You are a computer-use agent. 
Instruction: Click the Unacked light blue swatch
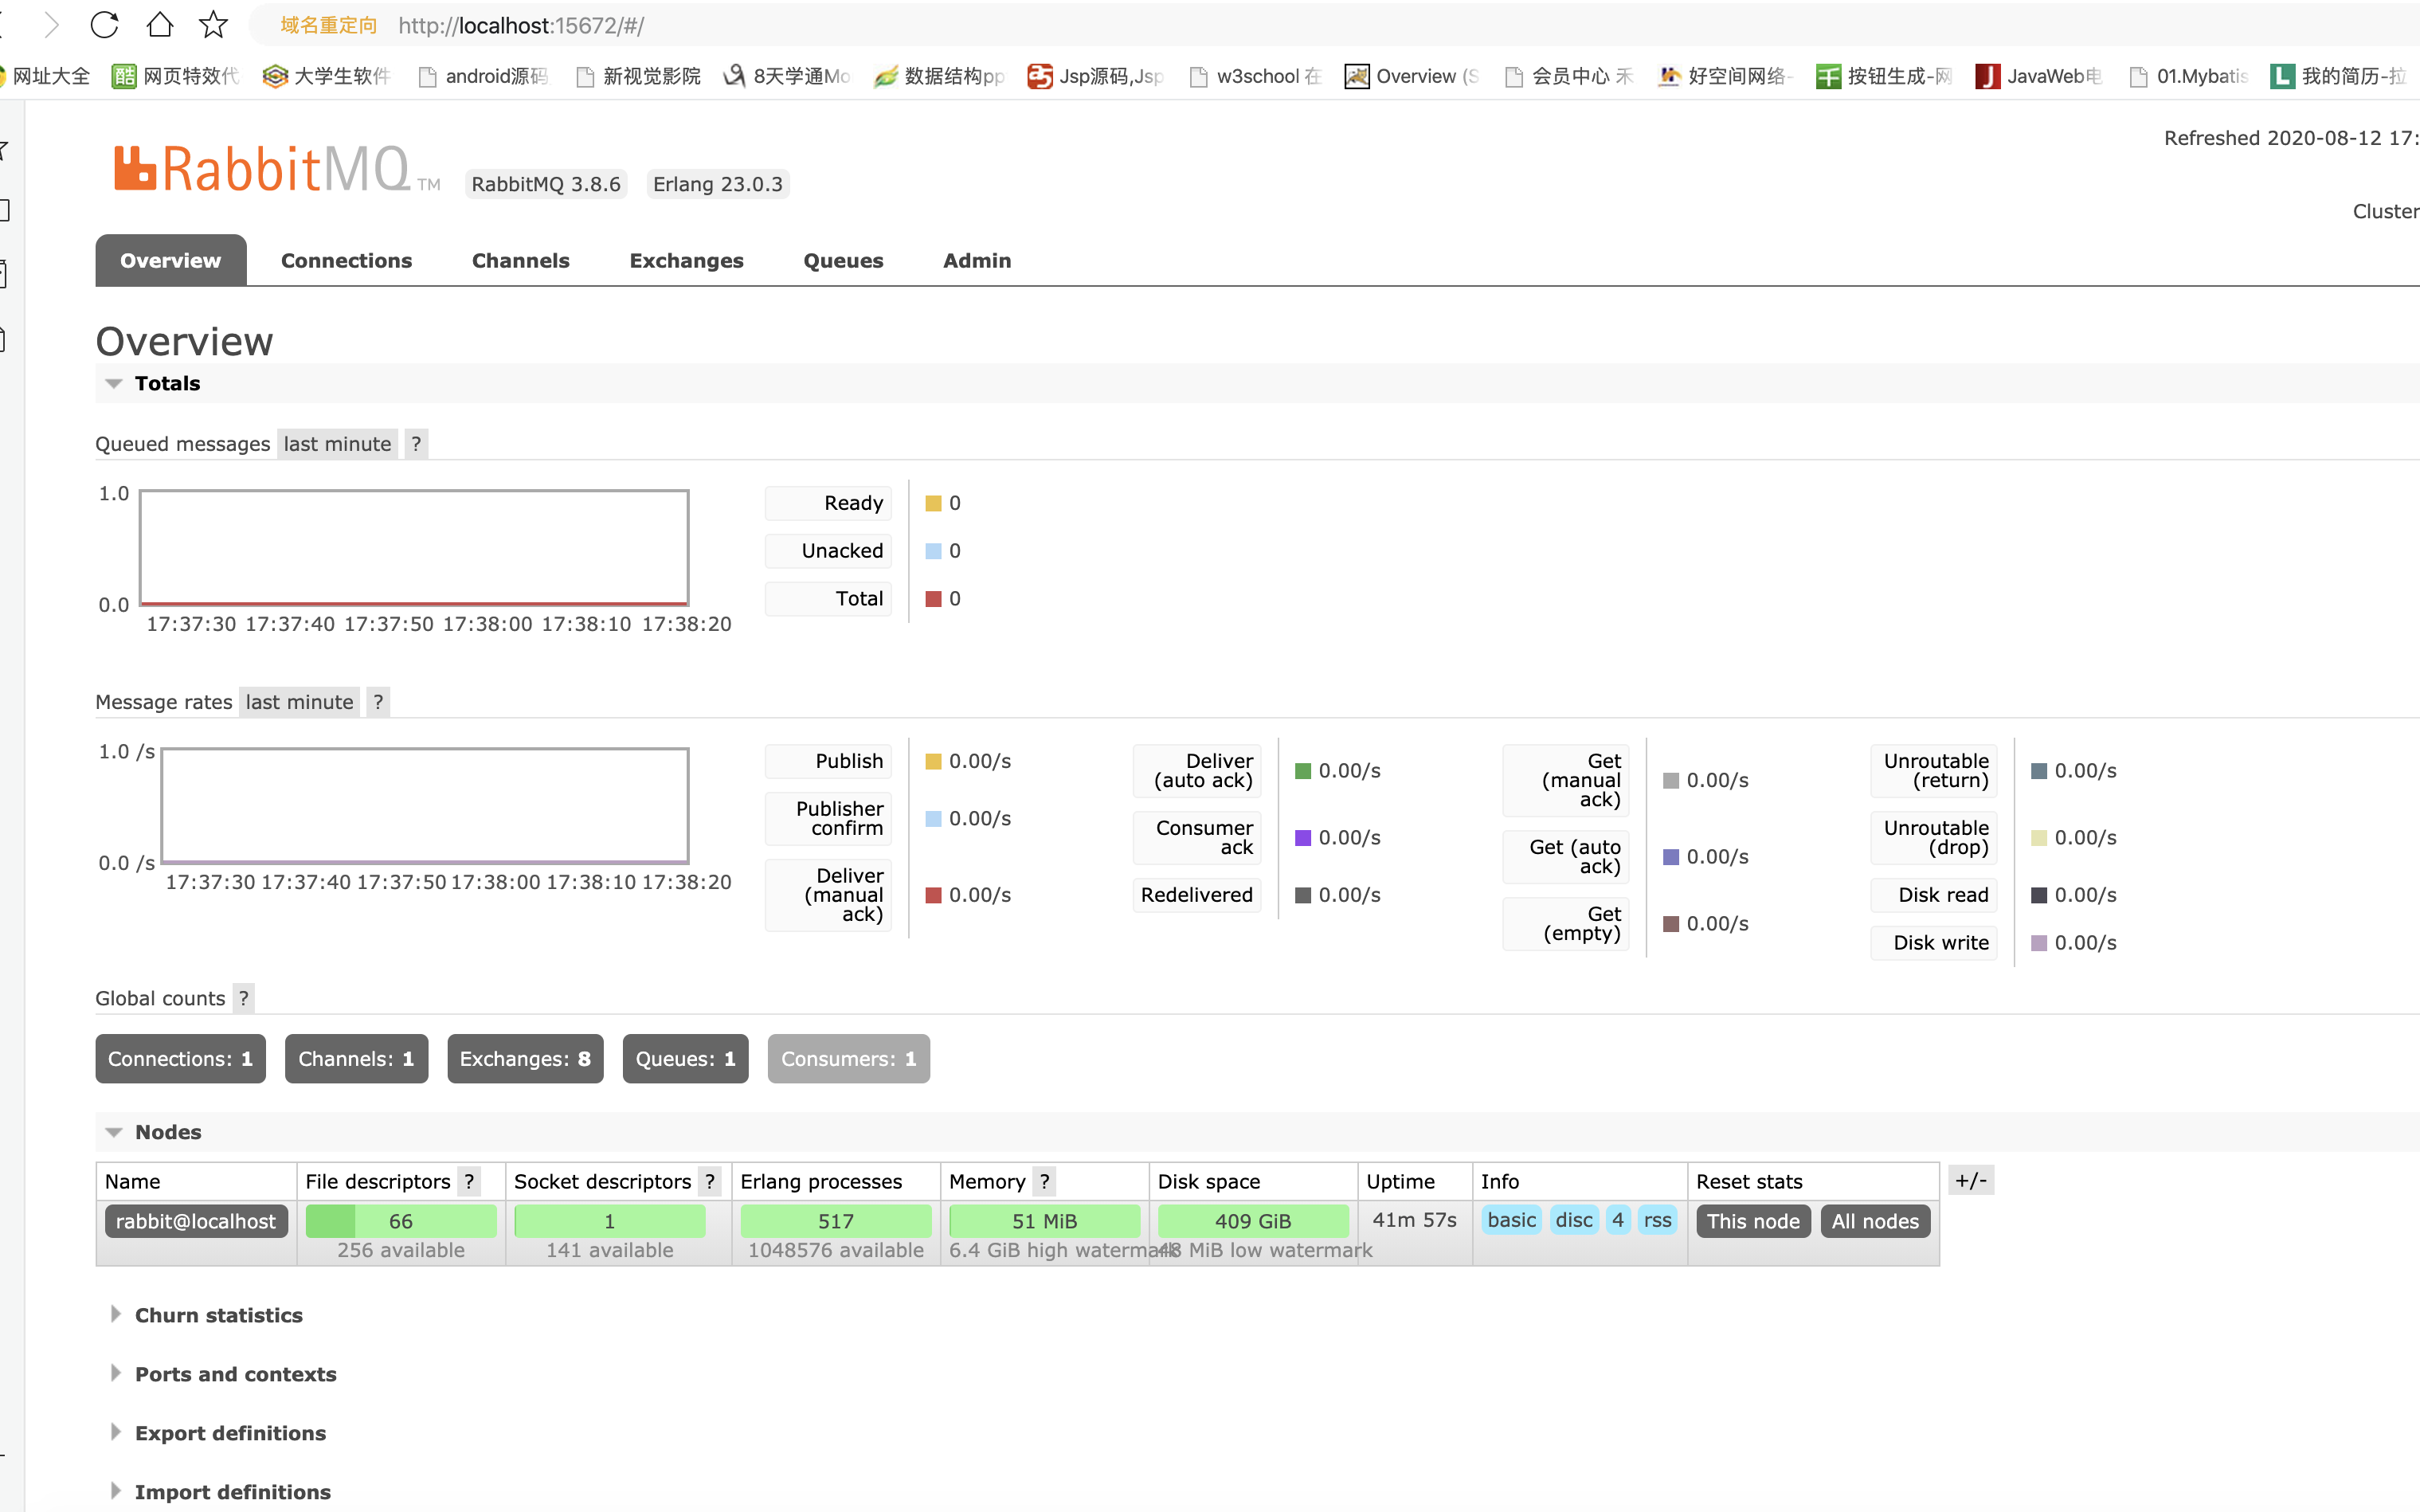[x=933, y=551]
